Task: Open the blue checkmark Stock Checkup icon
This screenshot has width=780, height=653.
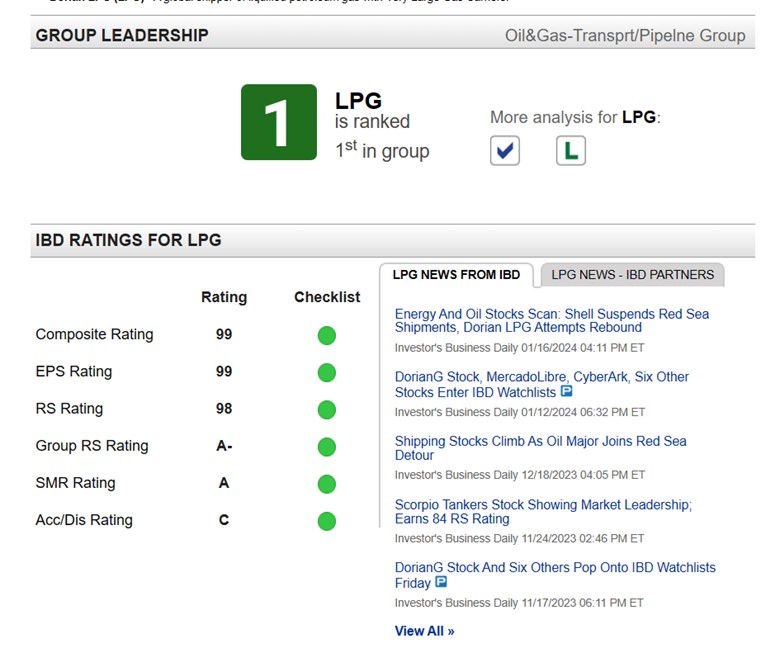Action: tap(504, 150)
